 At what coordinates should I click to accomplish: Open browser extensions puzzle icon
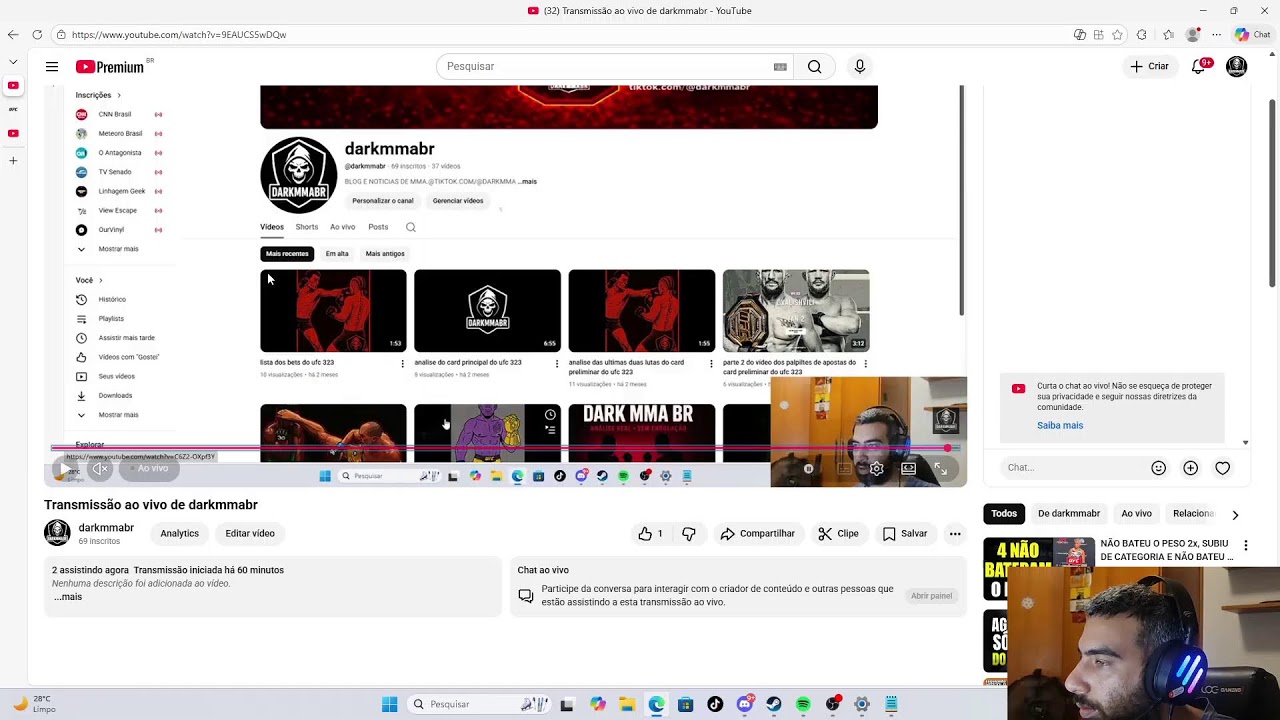[x=1142, y=35]
